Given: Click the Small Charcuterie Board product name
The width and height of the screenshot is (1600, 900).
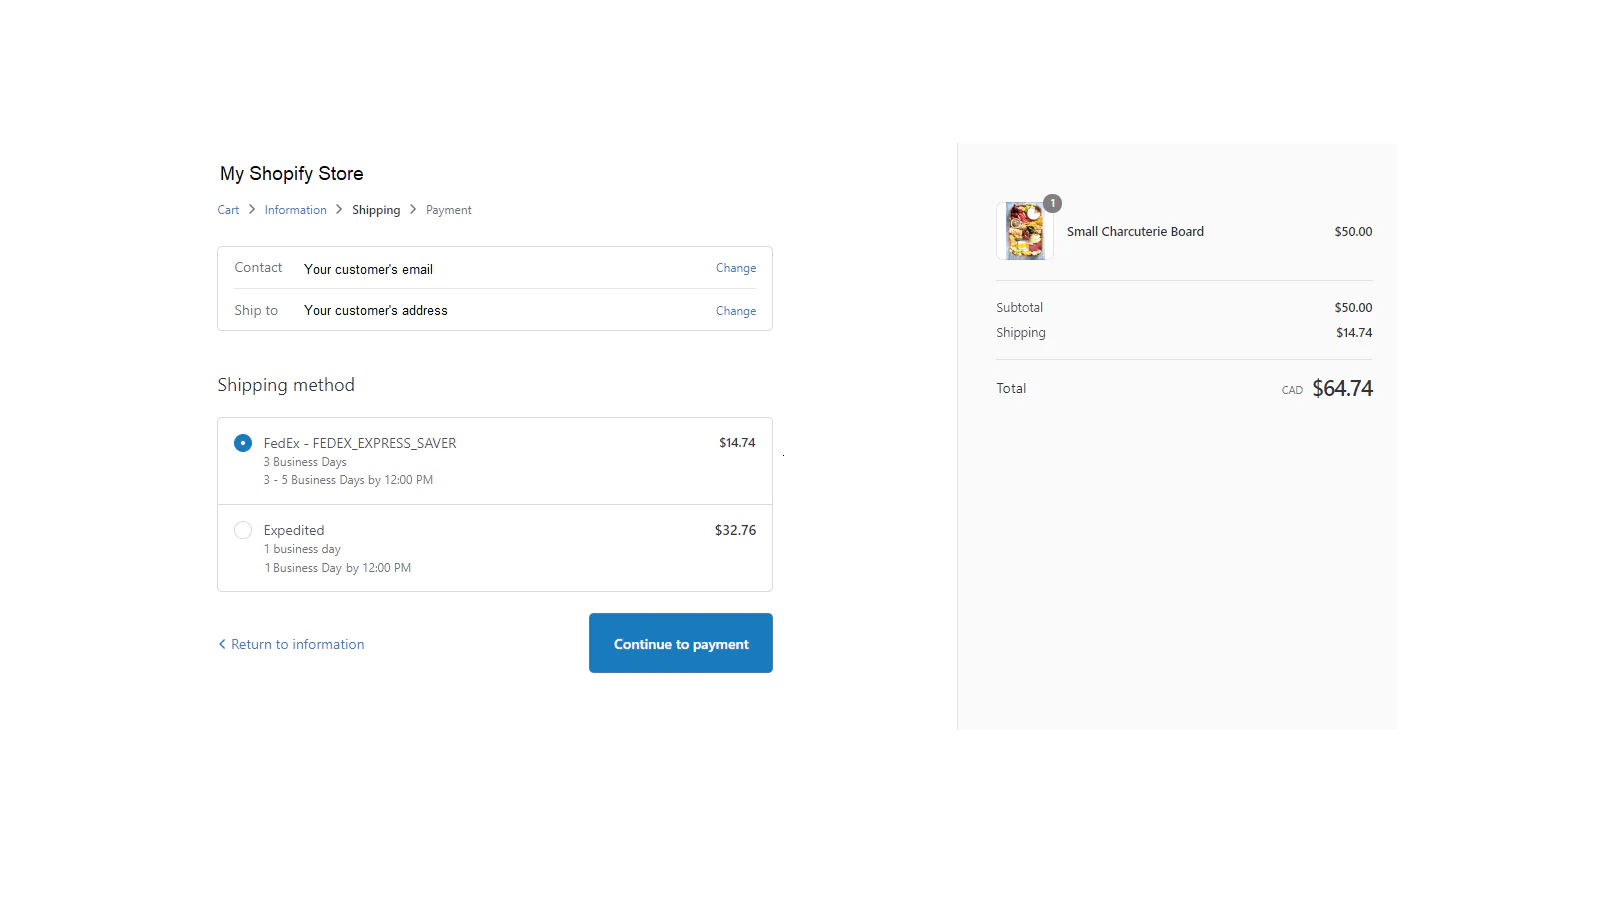Looking at the screenshot, I should 1135,231.
